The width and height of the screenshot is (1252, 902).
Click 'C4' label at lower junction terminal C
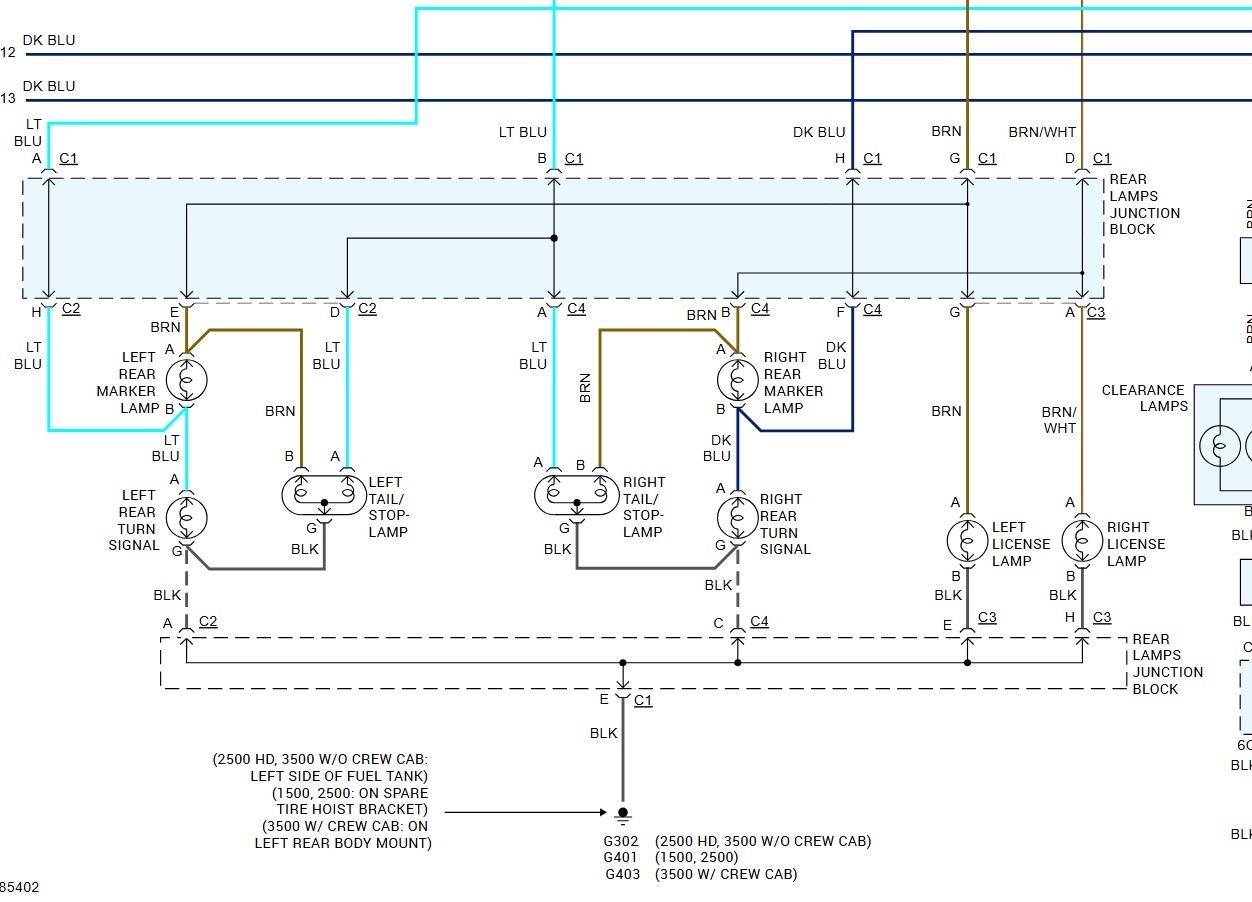pos(760,621)
